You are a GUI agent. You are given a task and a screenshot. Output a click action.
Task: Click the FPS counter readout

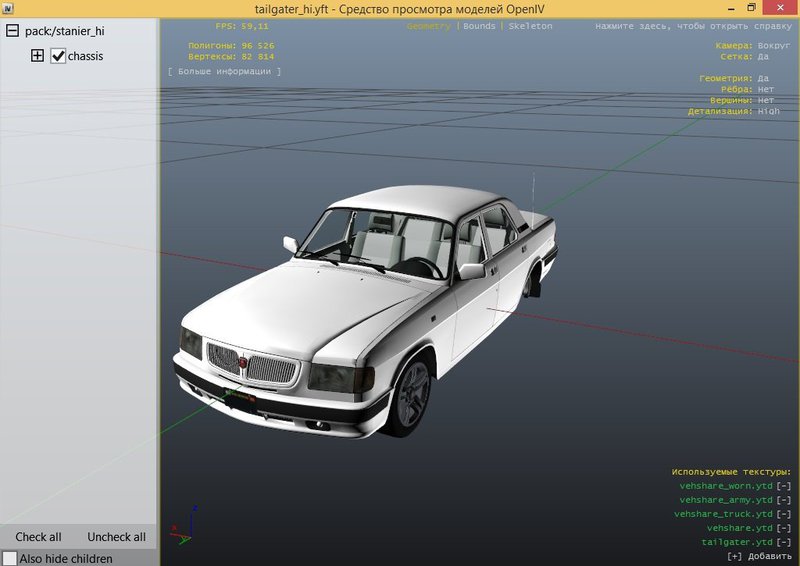click(242, 26)
